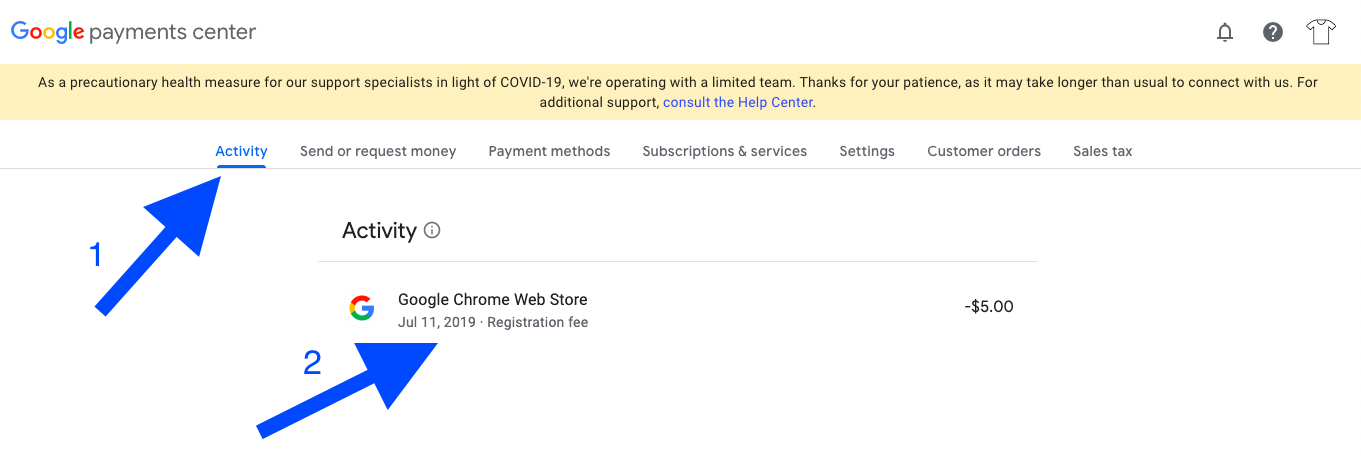Follow the consult the Help Center link

pyautogui.click(x=738, y=103)
